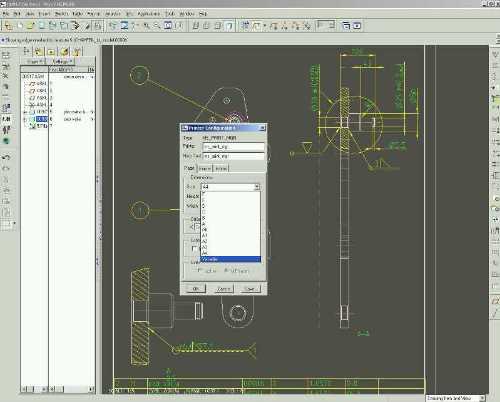
Task: Collapse the Size dropdown arrow
Action: coord(257,187)
